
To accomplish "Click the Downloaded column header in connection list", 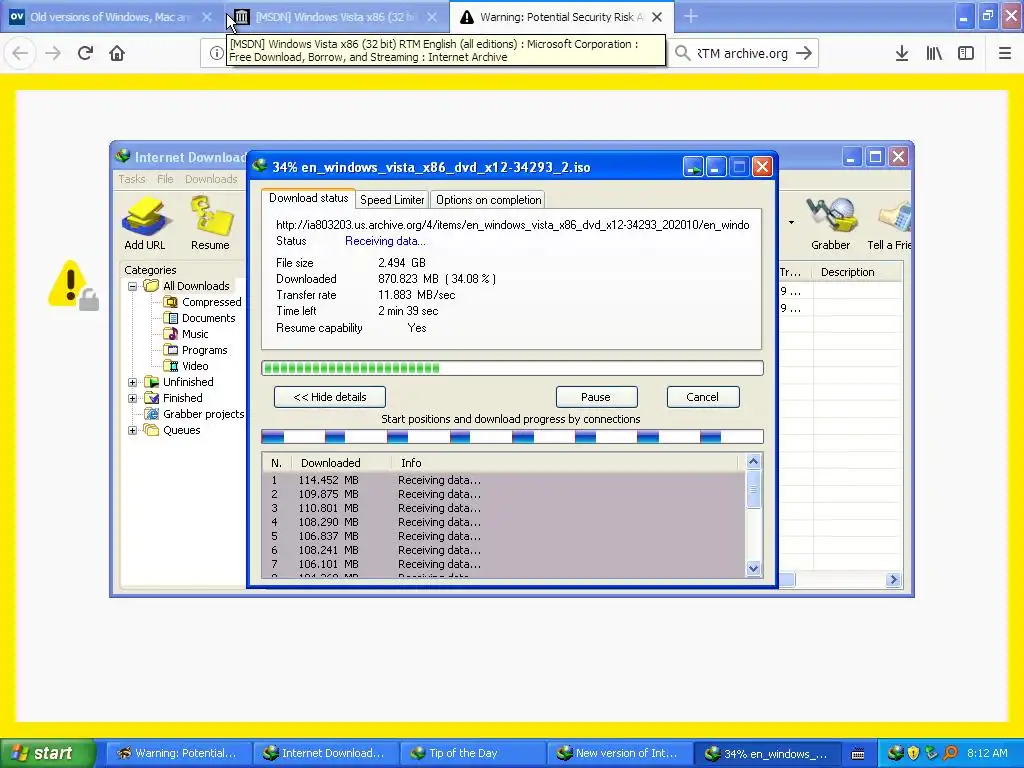I will point(341,463).
